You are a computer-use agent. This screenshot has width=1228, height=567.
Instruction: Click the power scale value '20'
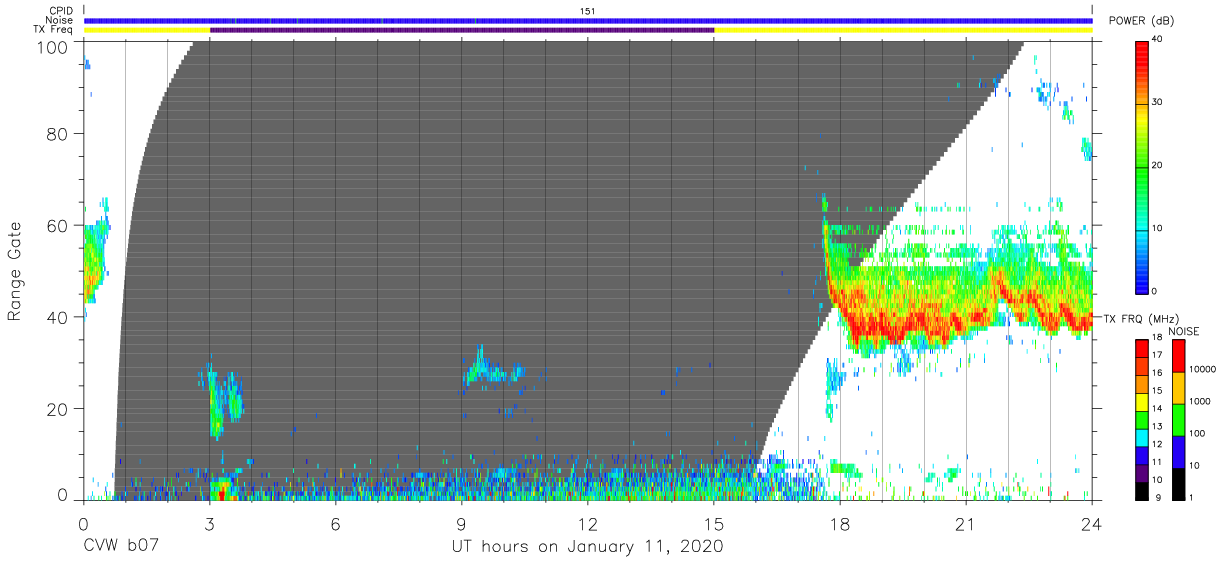click(1157, 165)
